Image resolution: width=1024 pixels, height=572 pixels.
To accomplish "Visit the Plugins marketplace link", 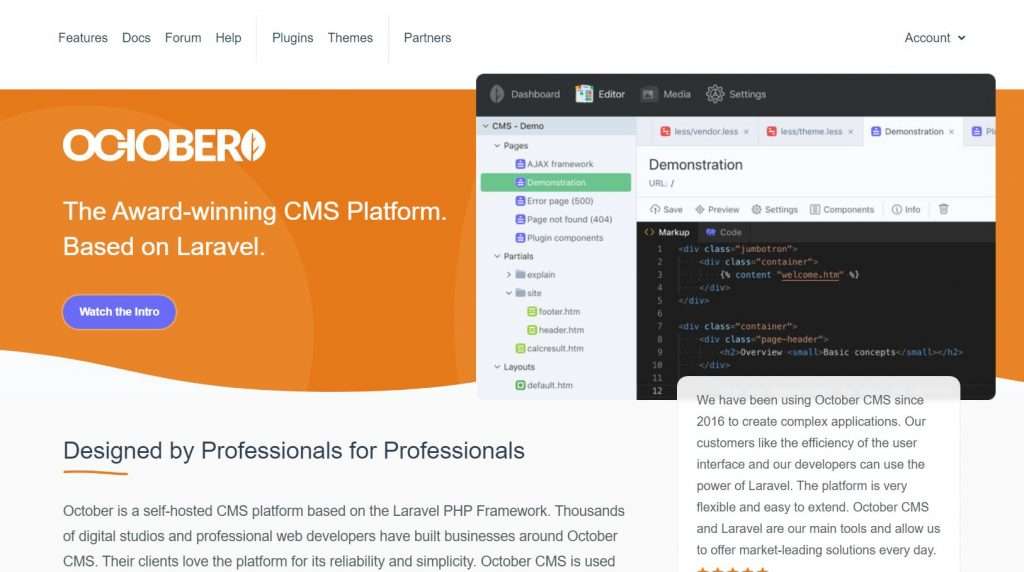I will coord(293,38).
